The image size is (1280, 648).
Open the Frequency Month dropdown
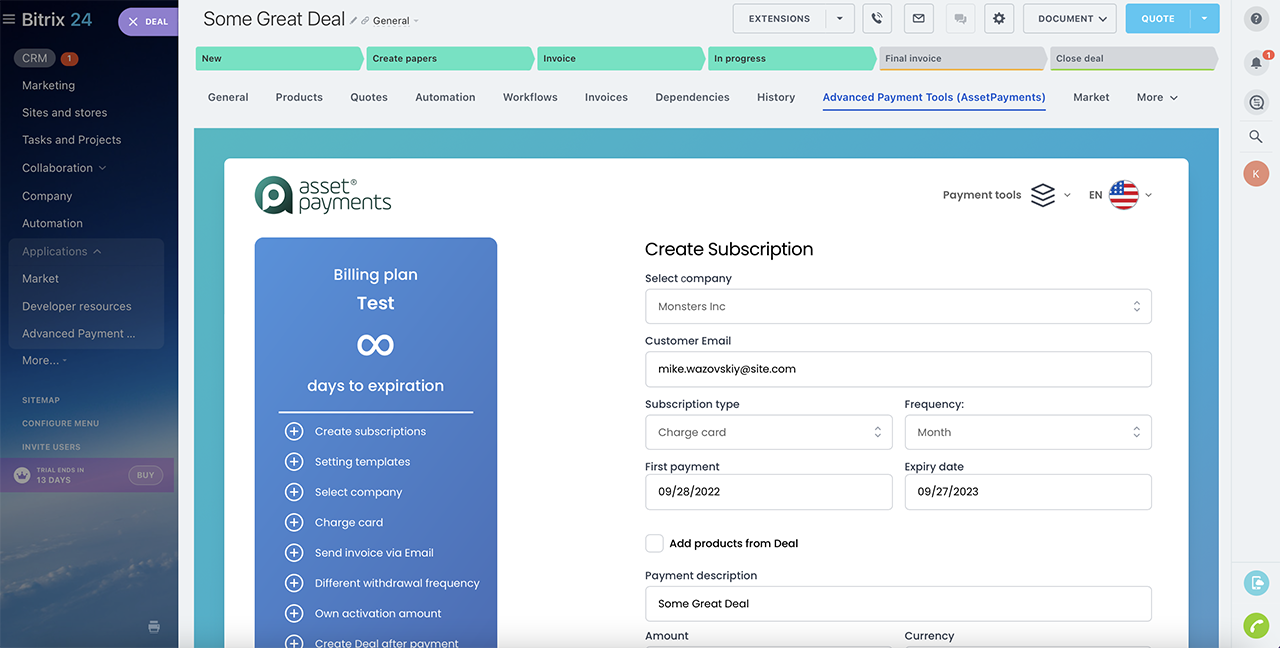(x=1027, y=432)
